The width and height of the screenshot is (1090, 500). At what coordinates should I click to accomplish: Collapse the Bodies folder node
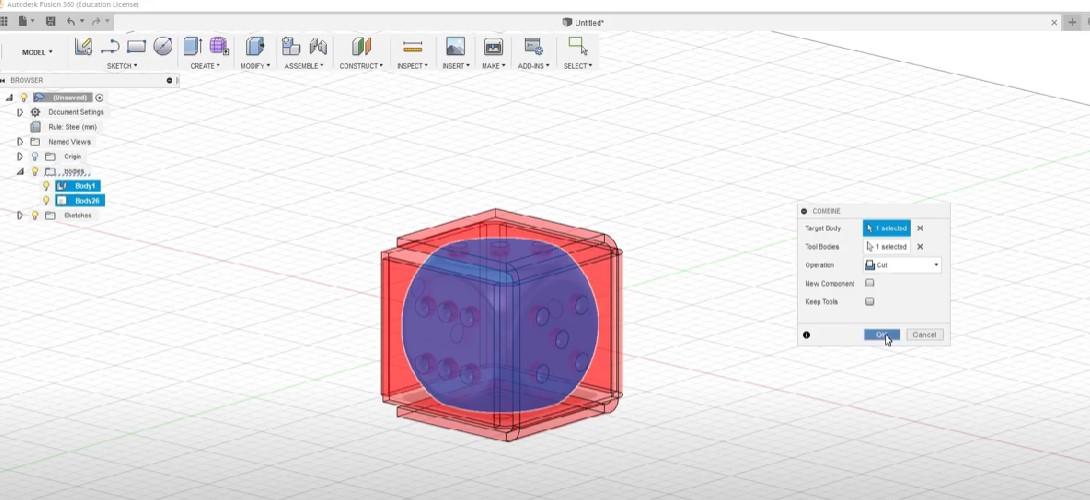coord(19,171)
